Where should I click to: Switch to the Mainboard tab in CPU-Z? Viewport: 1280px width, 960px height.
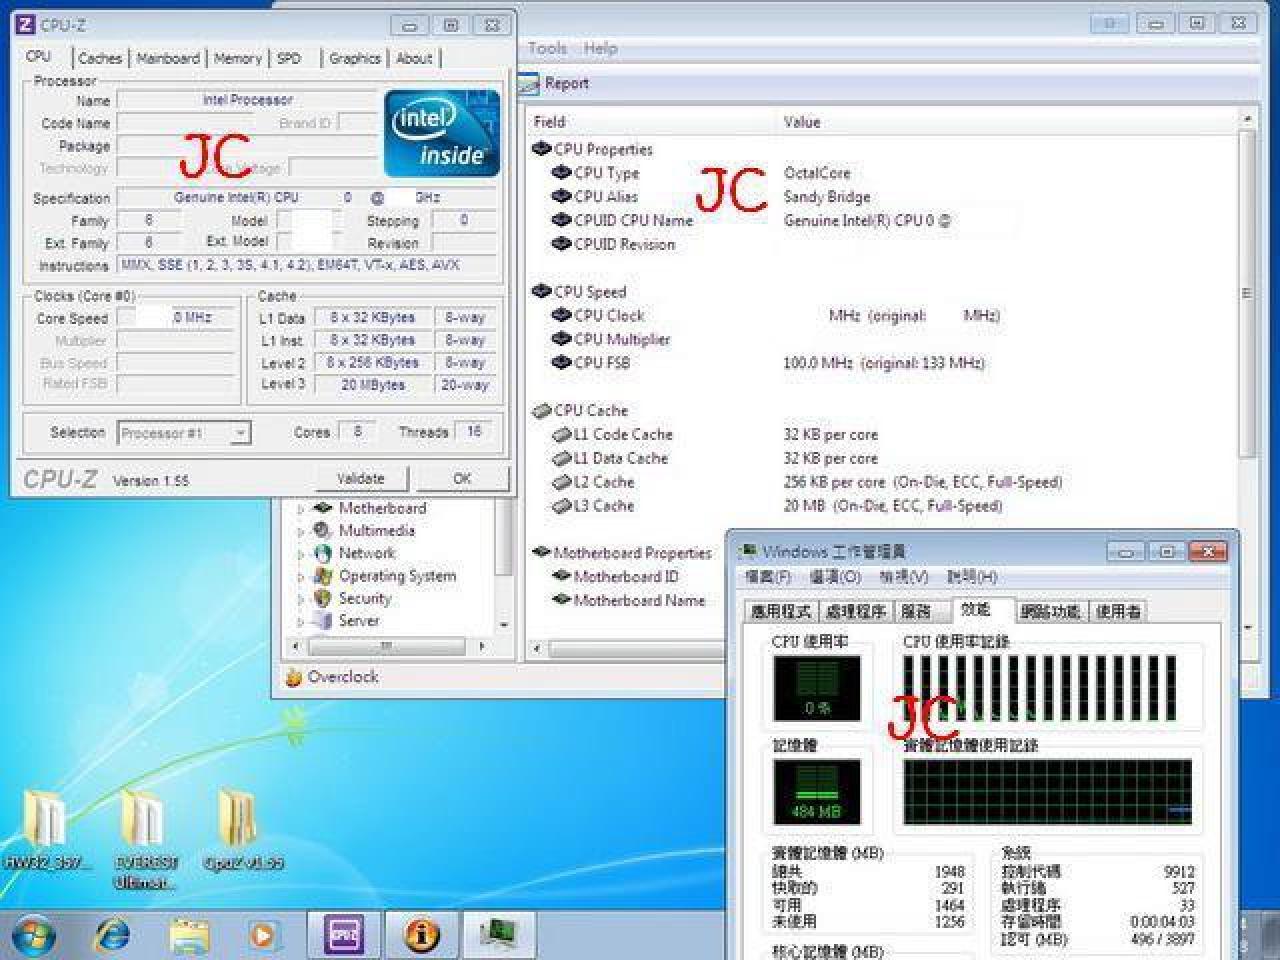tap(168, 58)
